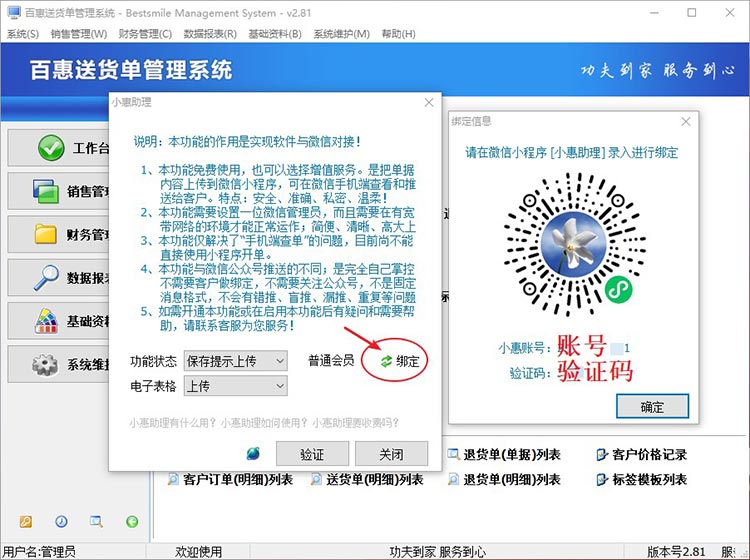The image size is (750, 560).
Task: Minimize the Bestsmile Management System window
Action: click(654, 13)
